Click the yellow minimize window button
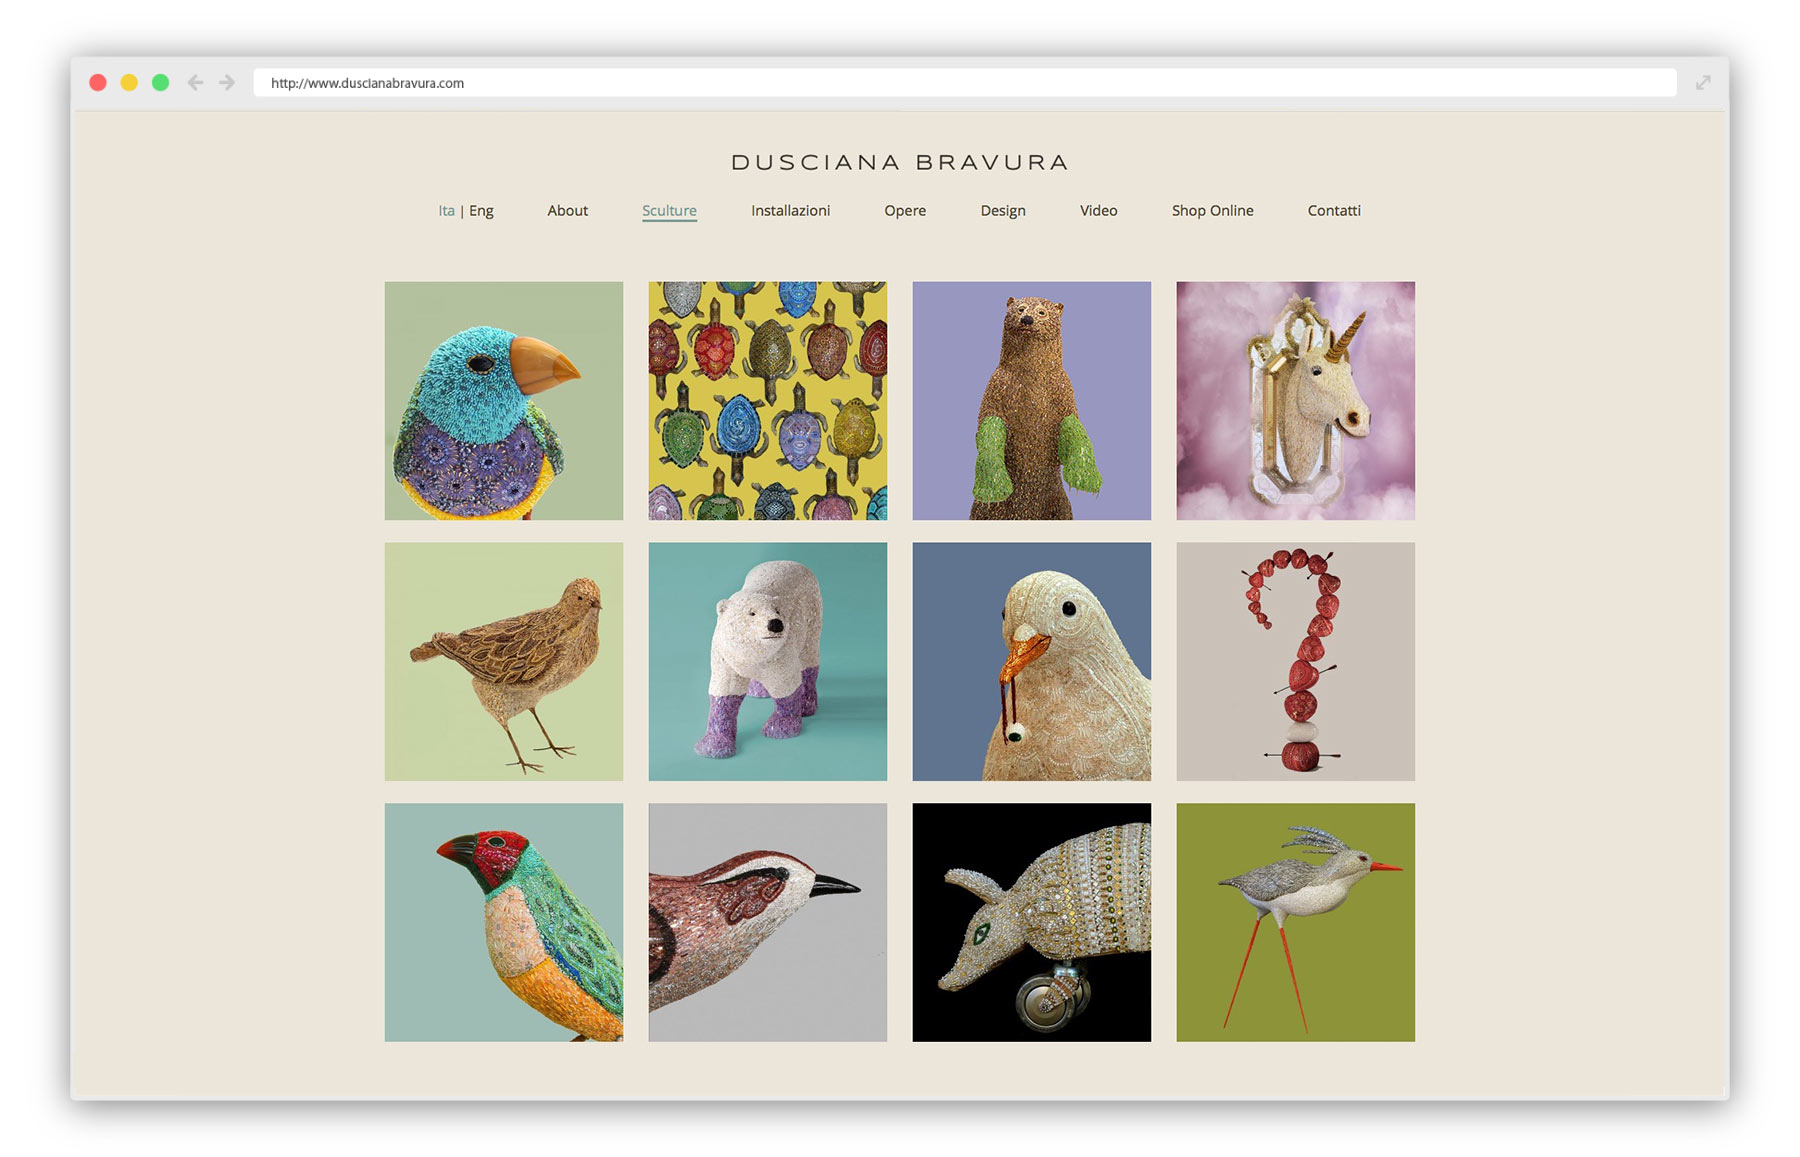Viewport: 1800px width, 1157px height. tap(129, 83)
